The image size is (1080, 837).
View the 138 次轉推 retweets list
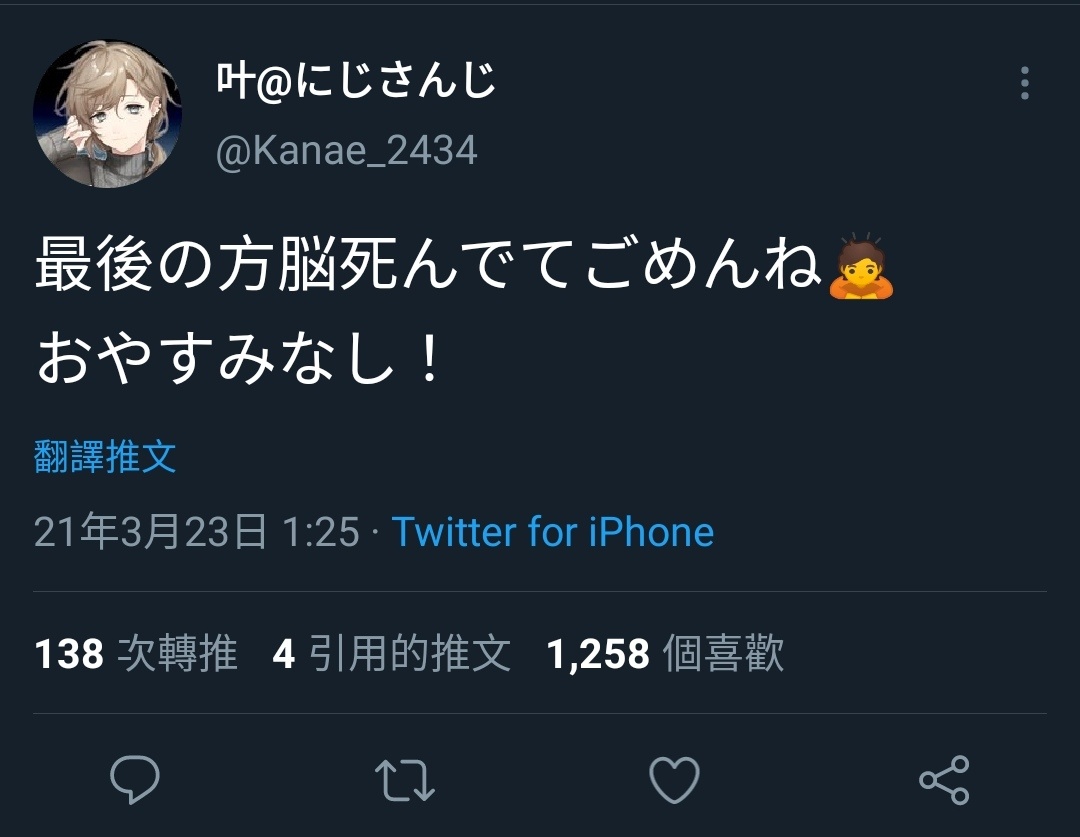point(136,652)
